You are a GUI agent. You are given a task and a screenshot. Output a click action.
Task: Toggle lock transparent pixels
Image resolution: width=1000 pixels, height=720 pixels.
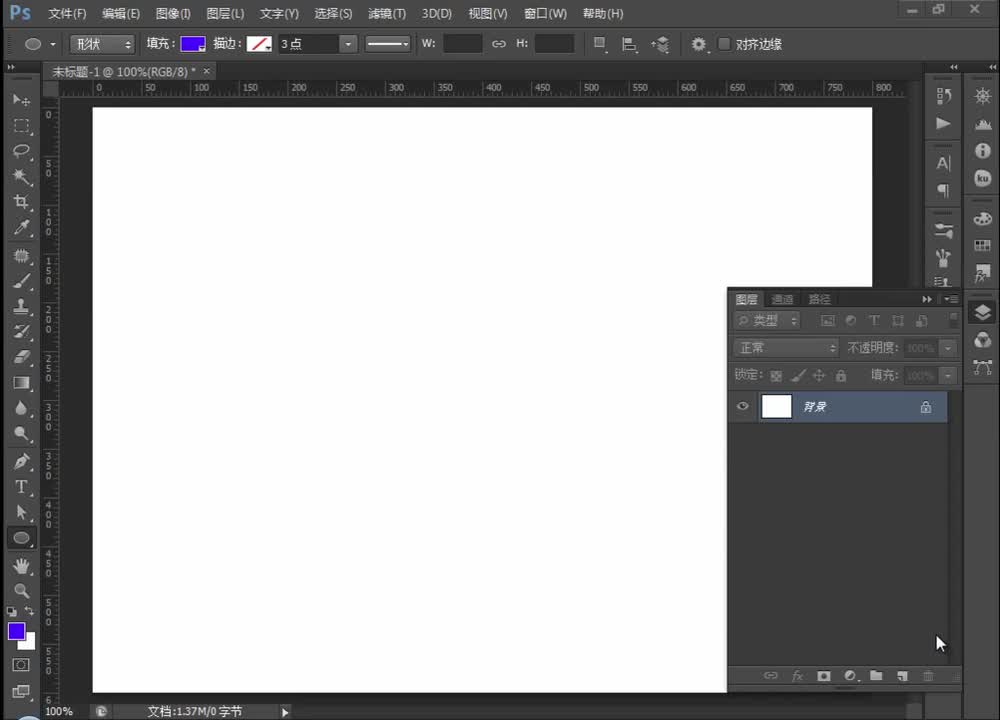[776, 376]
